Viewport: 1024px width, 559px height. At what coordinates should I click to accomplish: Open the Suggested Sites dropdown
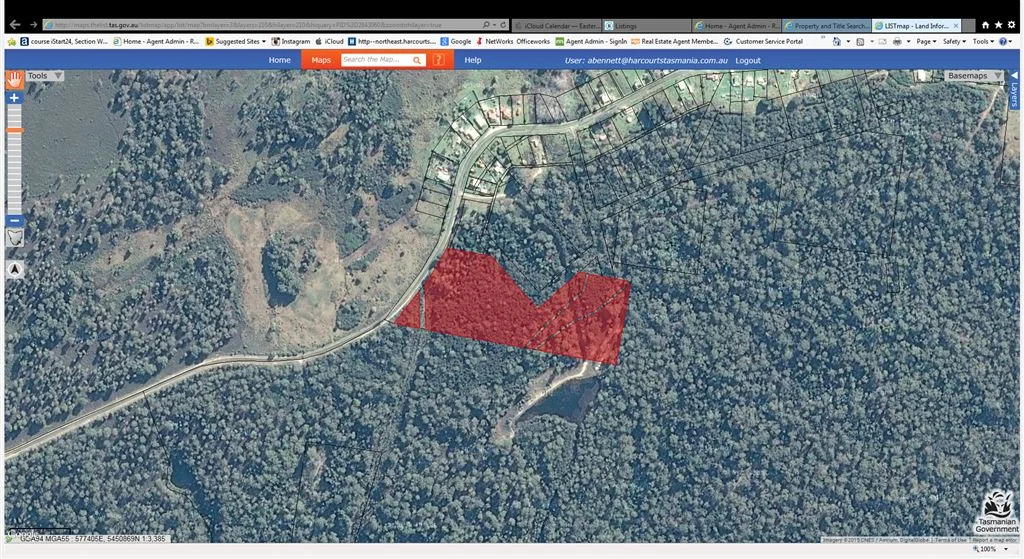click(240, 41)
